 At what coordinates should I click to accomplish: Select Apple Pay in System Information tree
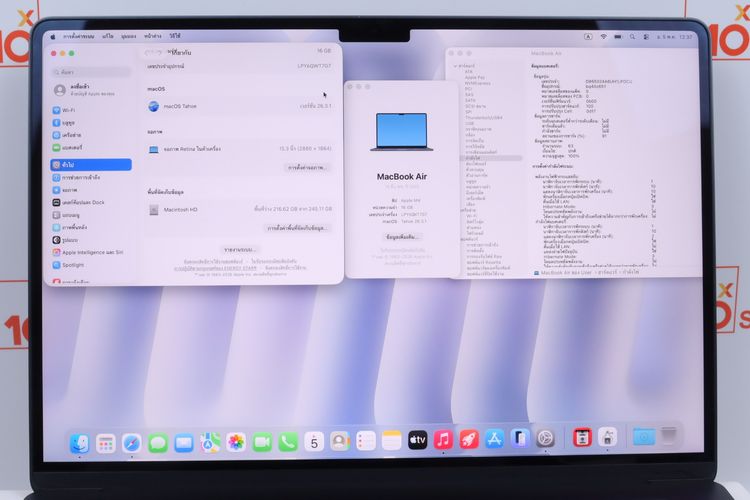(474, 78)
